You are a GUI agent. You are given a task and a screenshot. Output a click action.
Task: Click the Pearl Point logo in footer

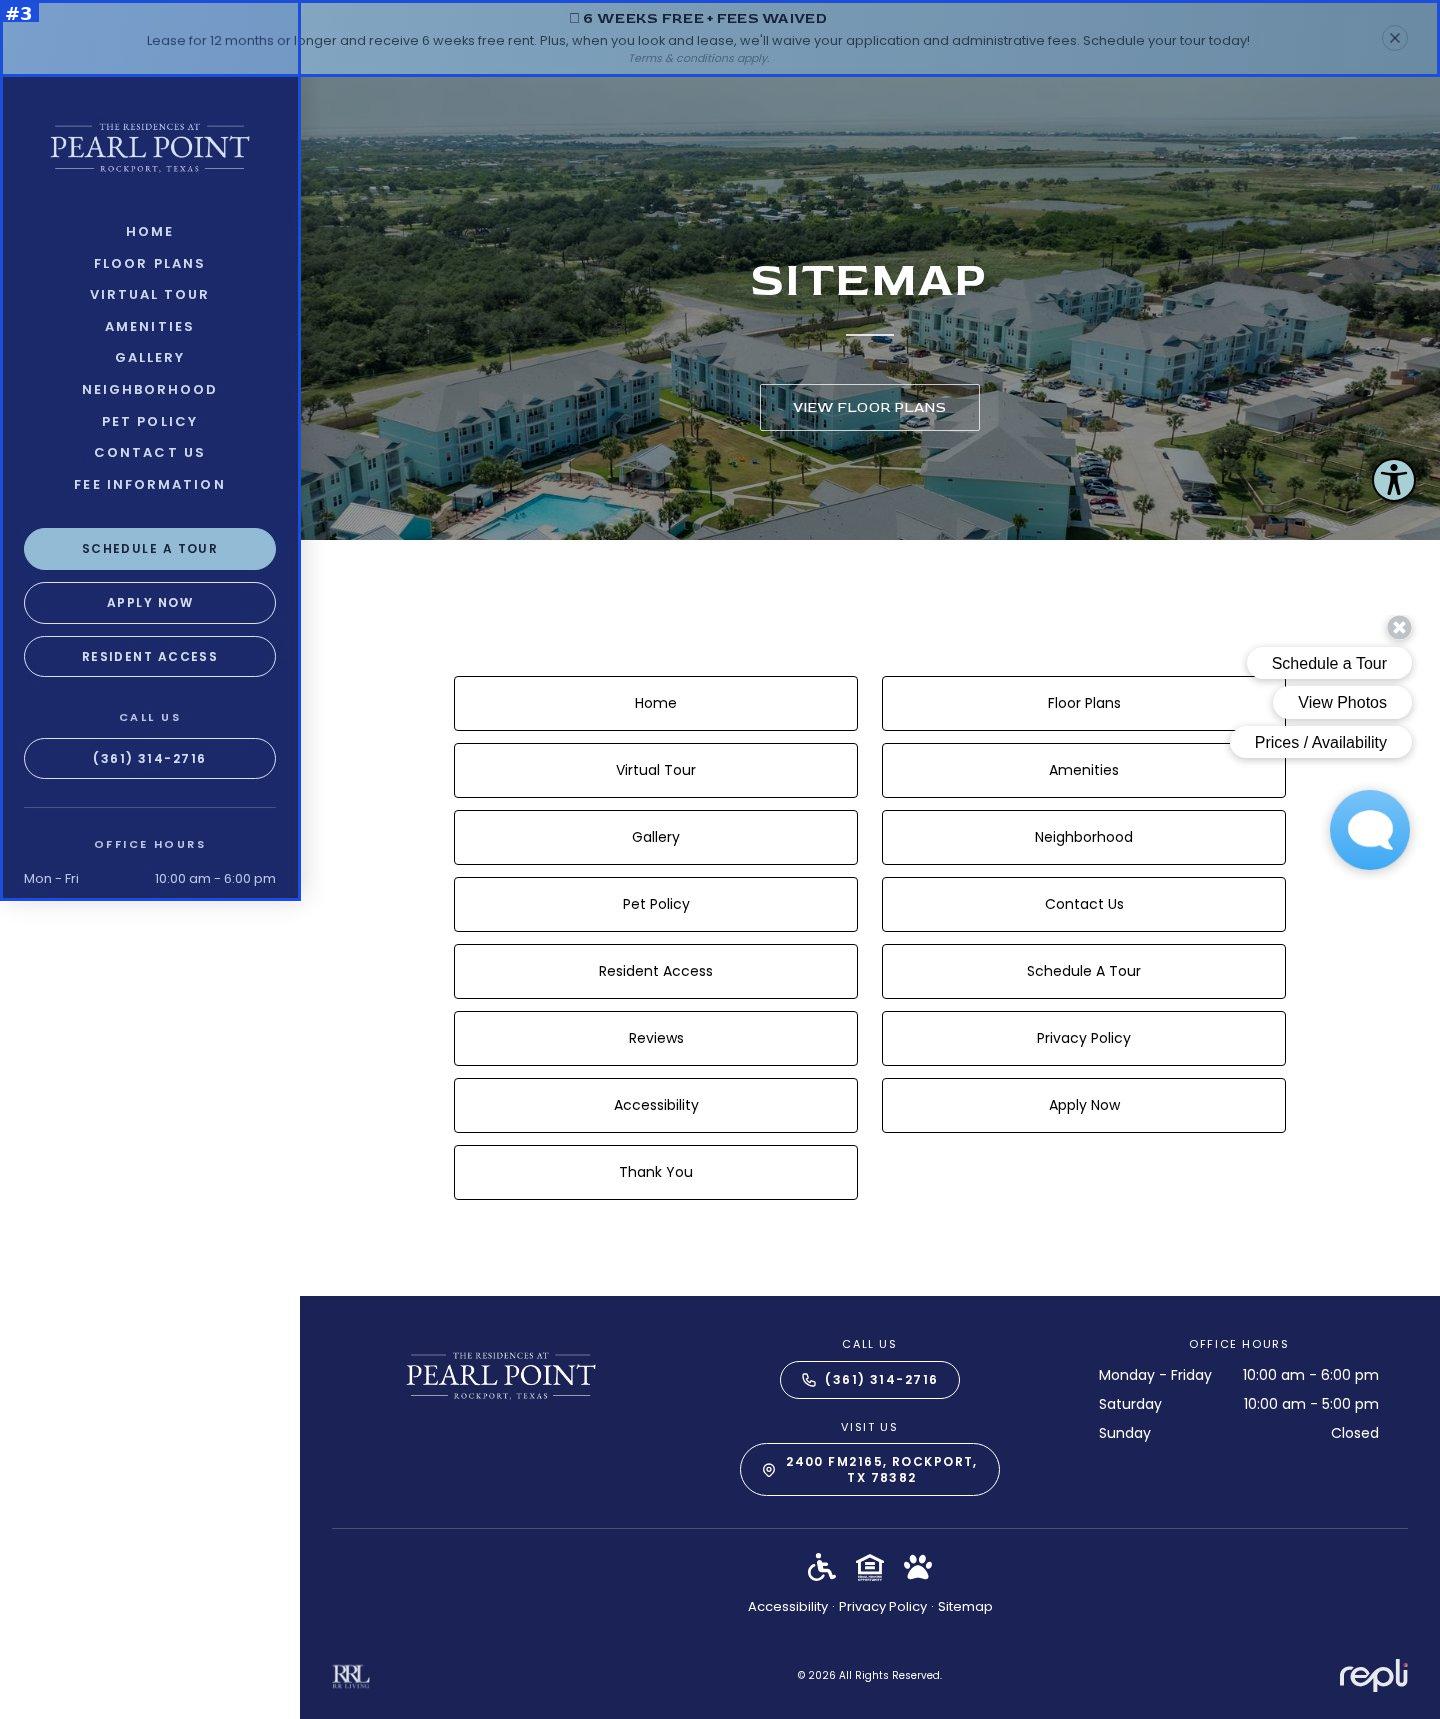click(x=501, y=1376)
